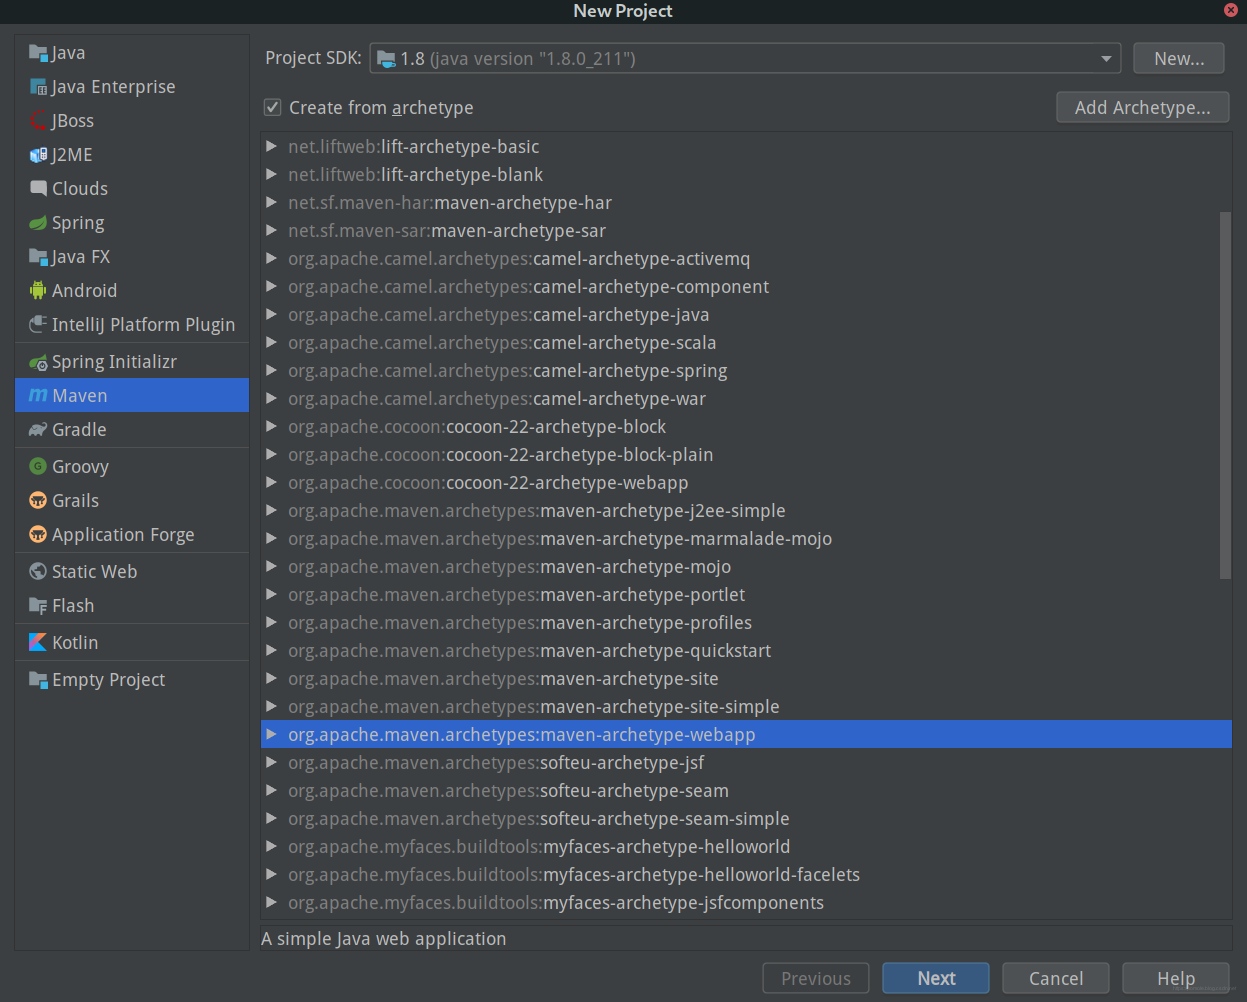Viewport: 1247px width, 1002px height.
Task: Click the Spring Initializr icon
Action: tap(39, 362)
